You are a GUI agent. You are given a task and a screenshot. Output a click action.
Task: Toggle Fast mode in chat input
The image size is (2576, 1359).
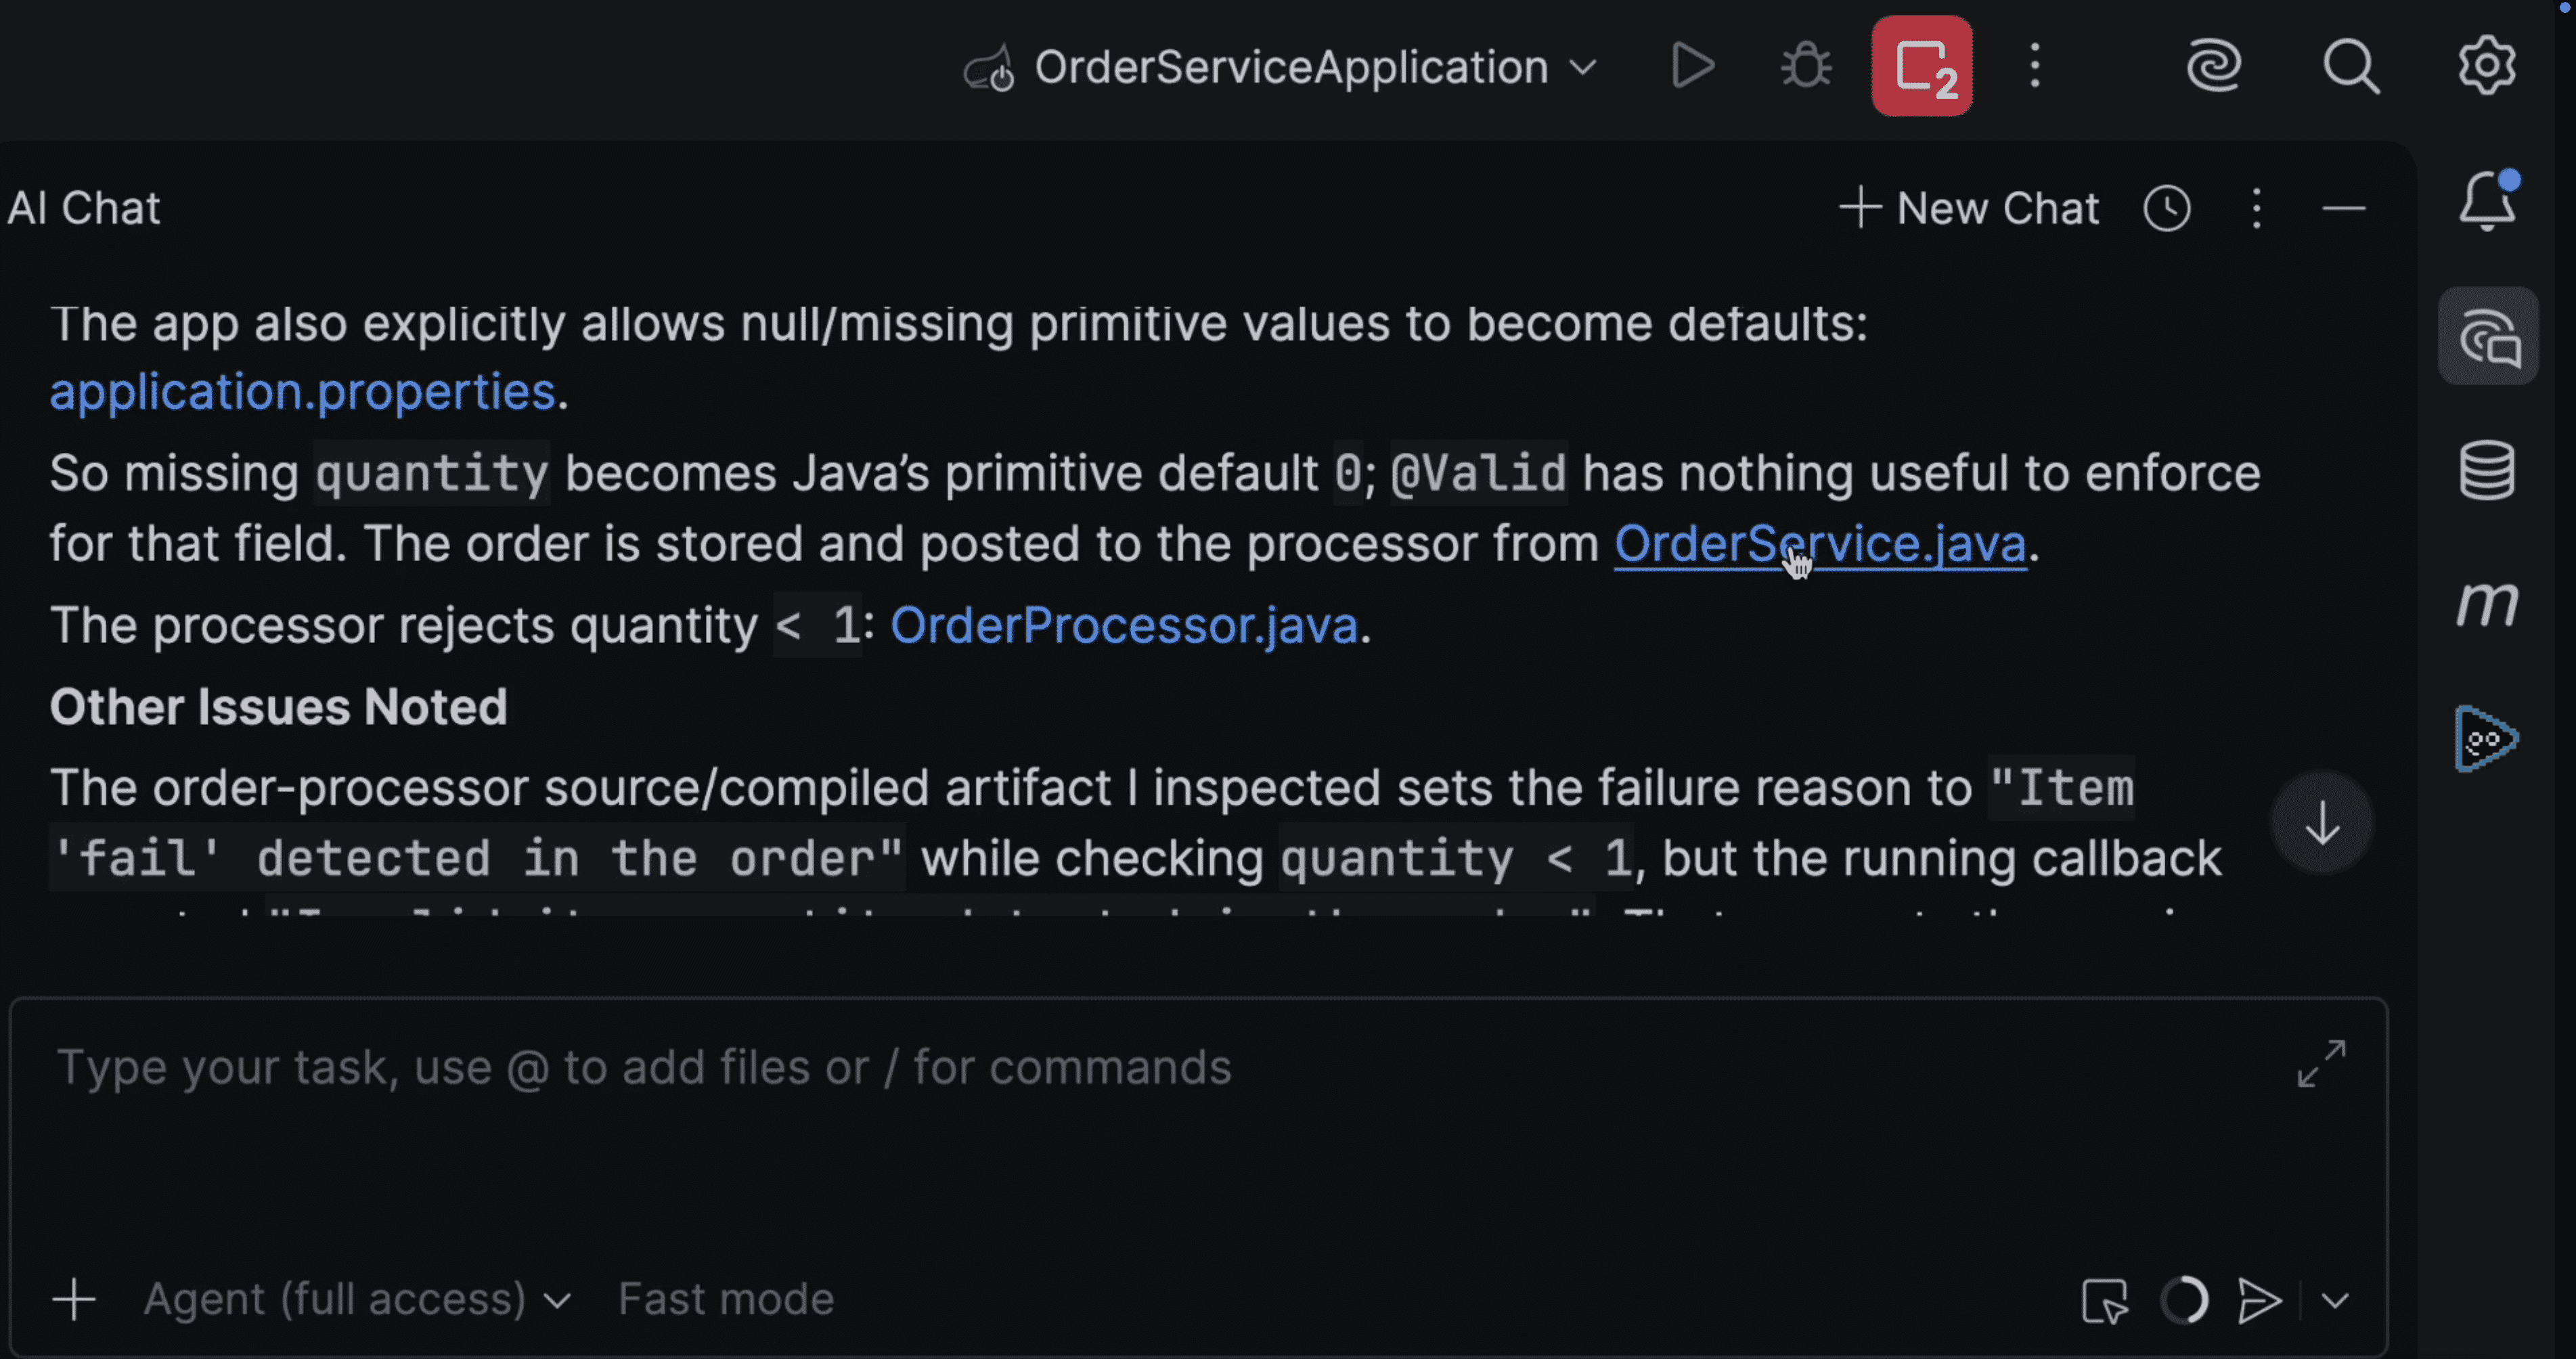[x=726, y=1299]
